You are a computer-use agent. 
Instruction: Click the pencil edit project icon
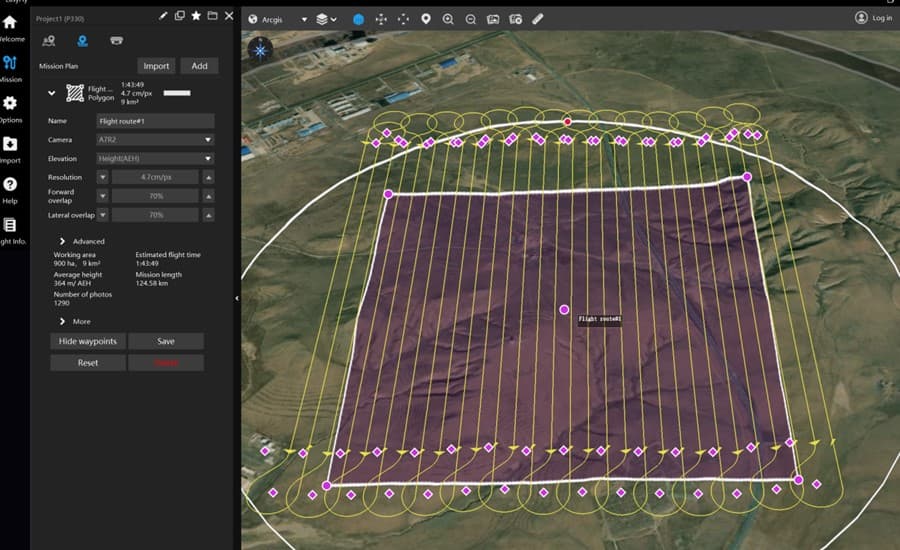pos(163,16)
